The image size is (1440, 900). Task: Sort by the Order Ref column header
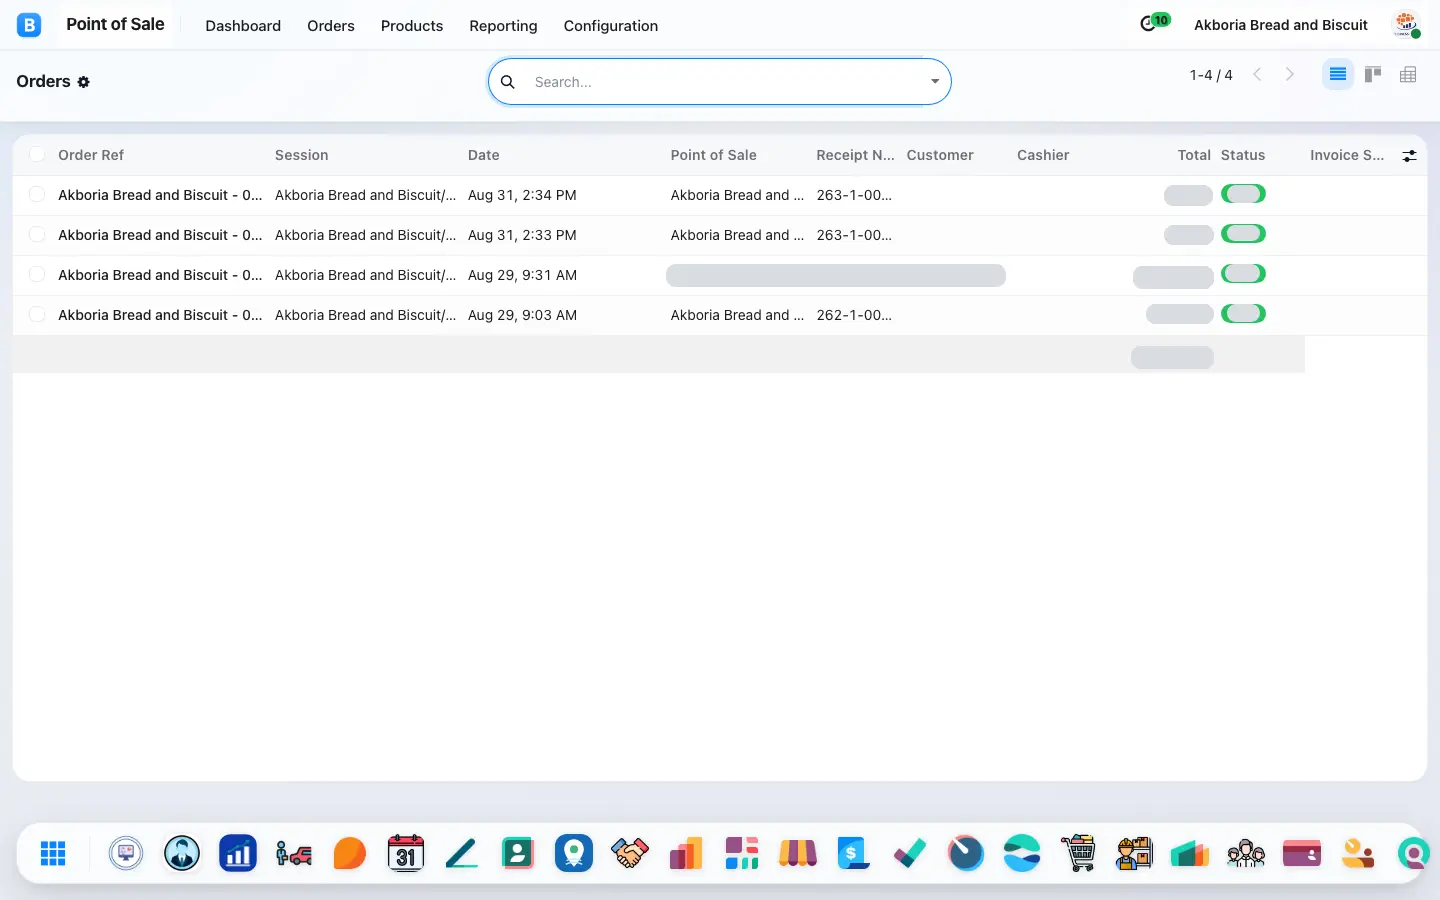coord(91,155)
